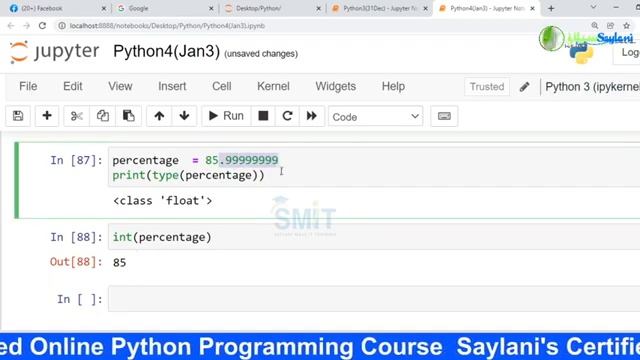Save notebook with the floppy disk icon
640x360 pixels.
coord(18,116)
